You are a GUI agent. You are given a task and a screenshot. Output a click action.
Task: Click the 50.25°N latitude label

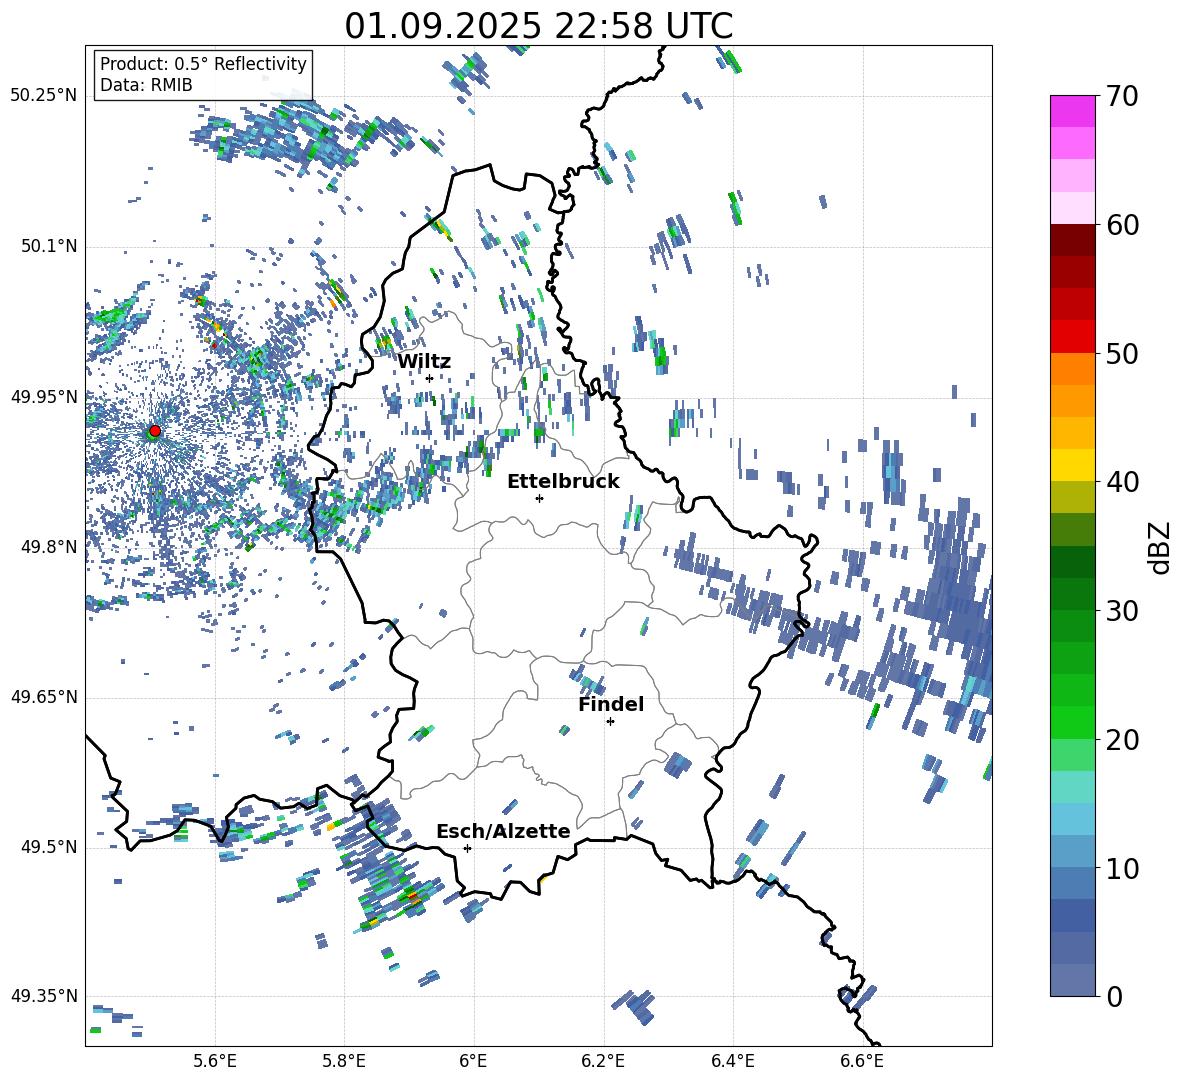[x=44, y=96]
